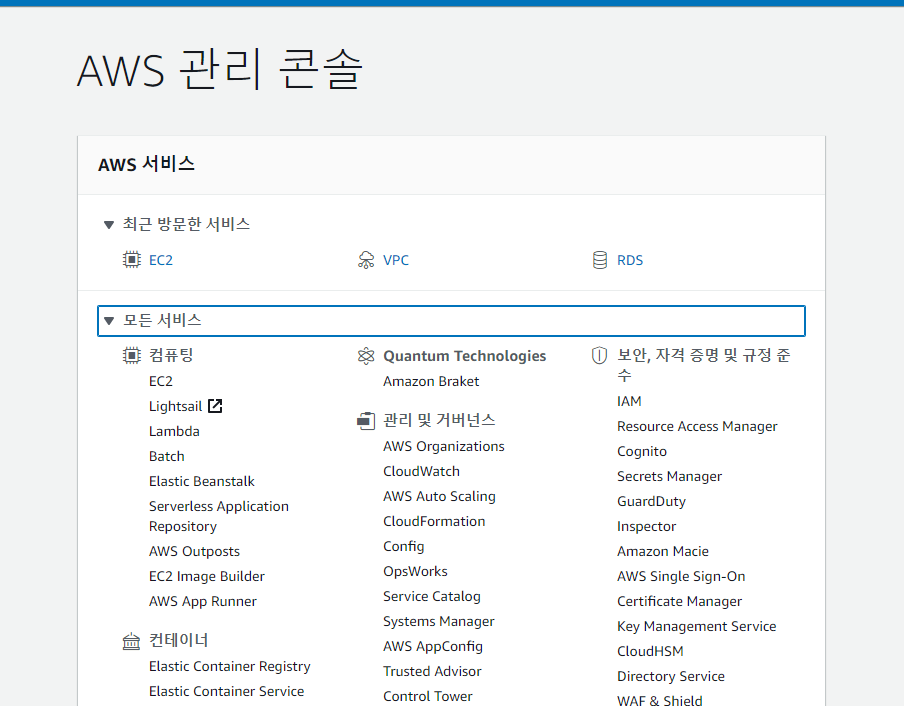Image resolution: width=904 pixels, height=706 pixels.
Task: Open EC2 under the 컴퓨팅 category
Action: coord(161,381)
